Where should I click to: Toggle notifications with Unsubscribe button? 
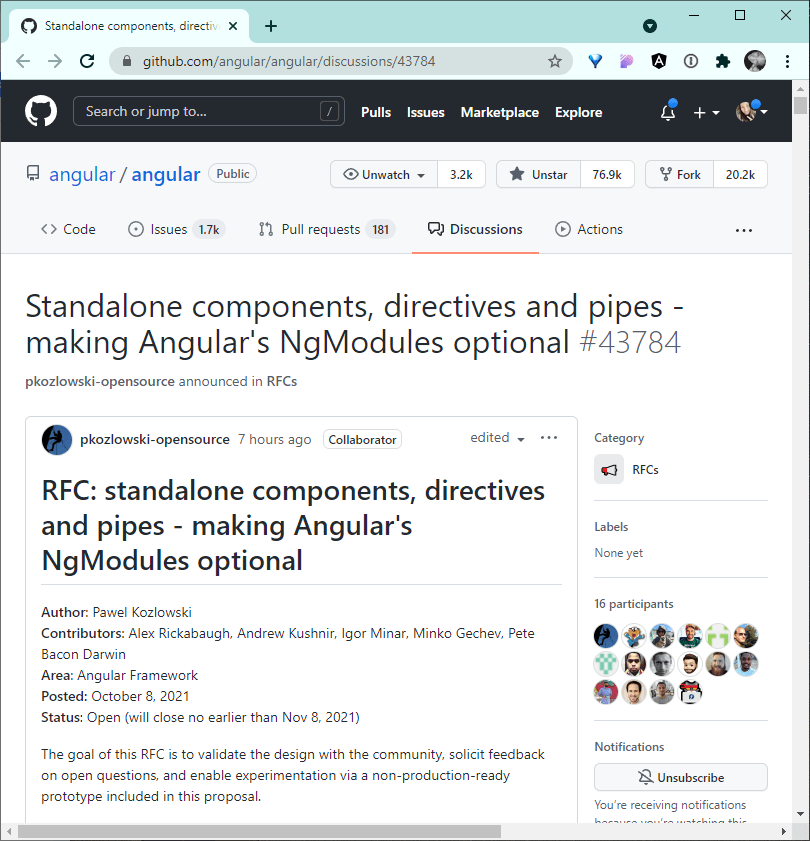[681, 777]
